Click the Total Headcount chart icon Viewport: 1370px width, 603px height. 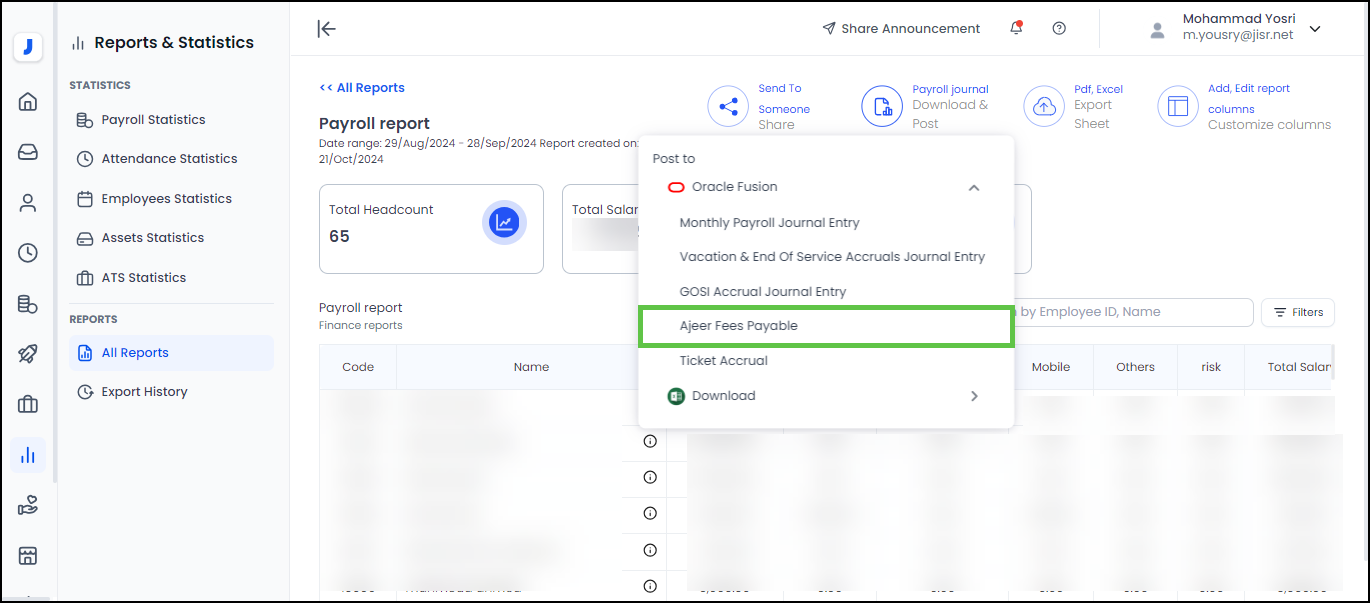[504, 223]
